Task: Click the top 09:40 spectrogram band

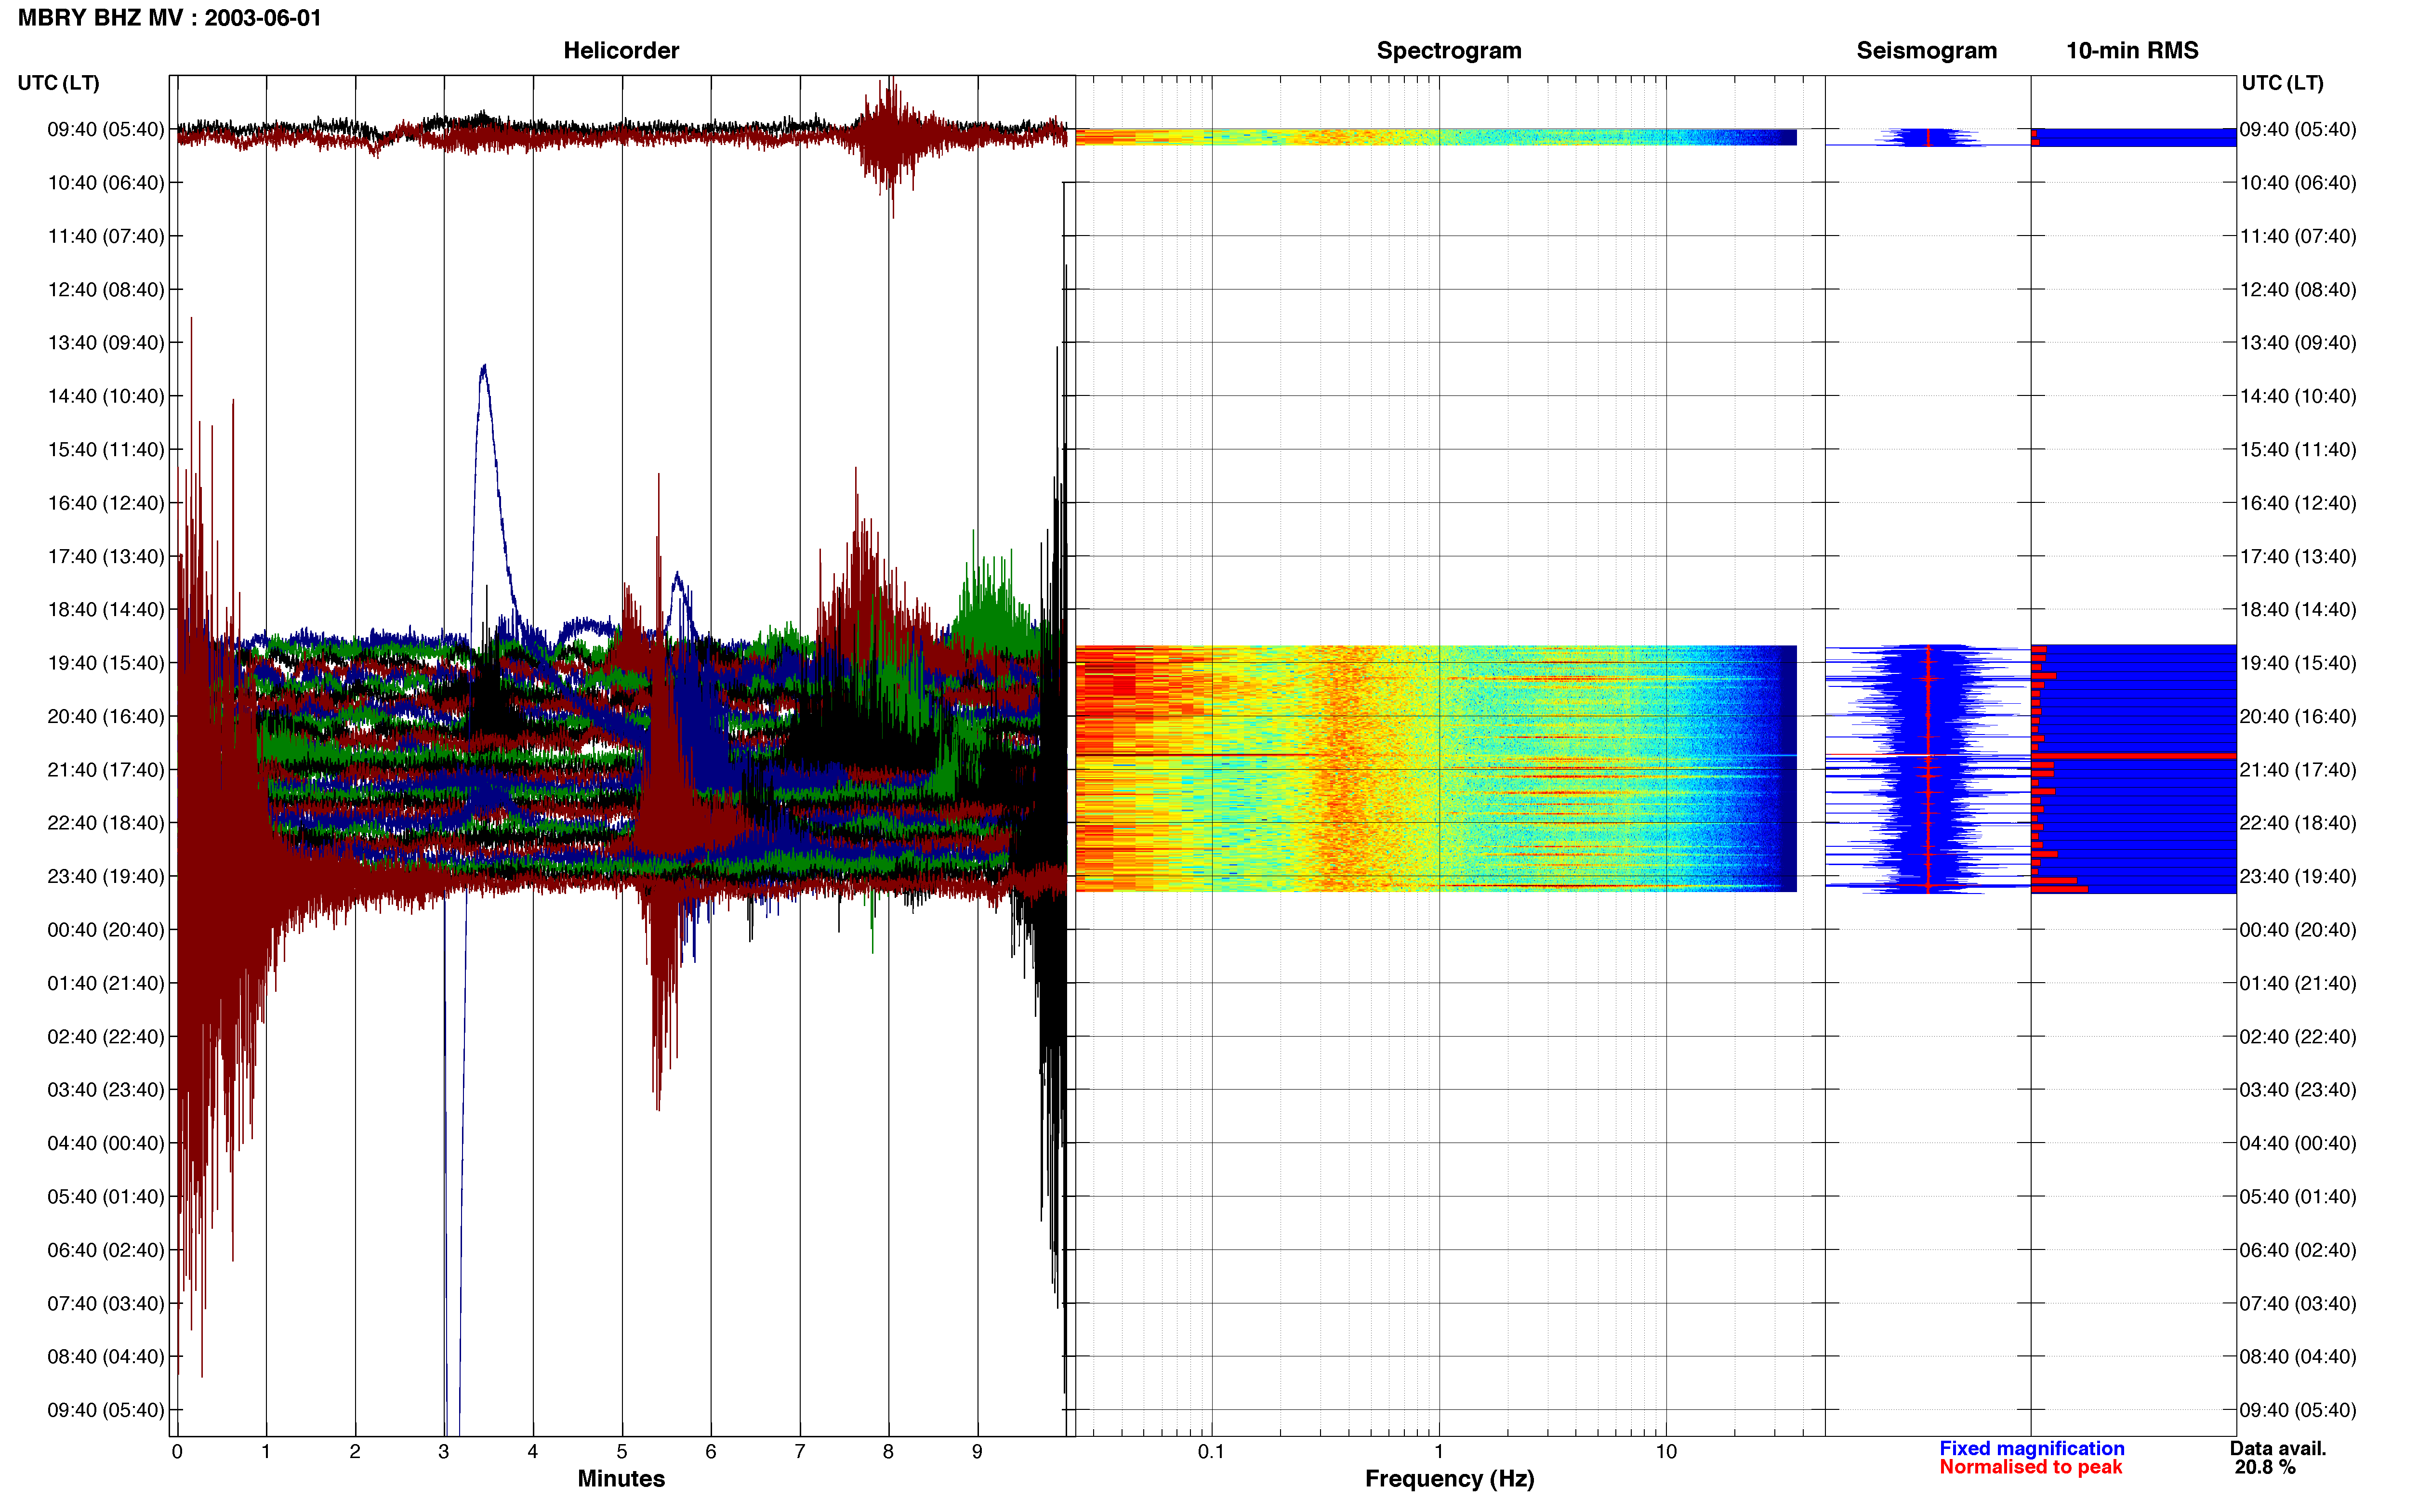Action: point(1436,137)
